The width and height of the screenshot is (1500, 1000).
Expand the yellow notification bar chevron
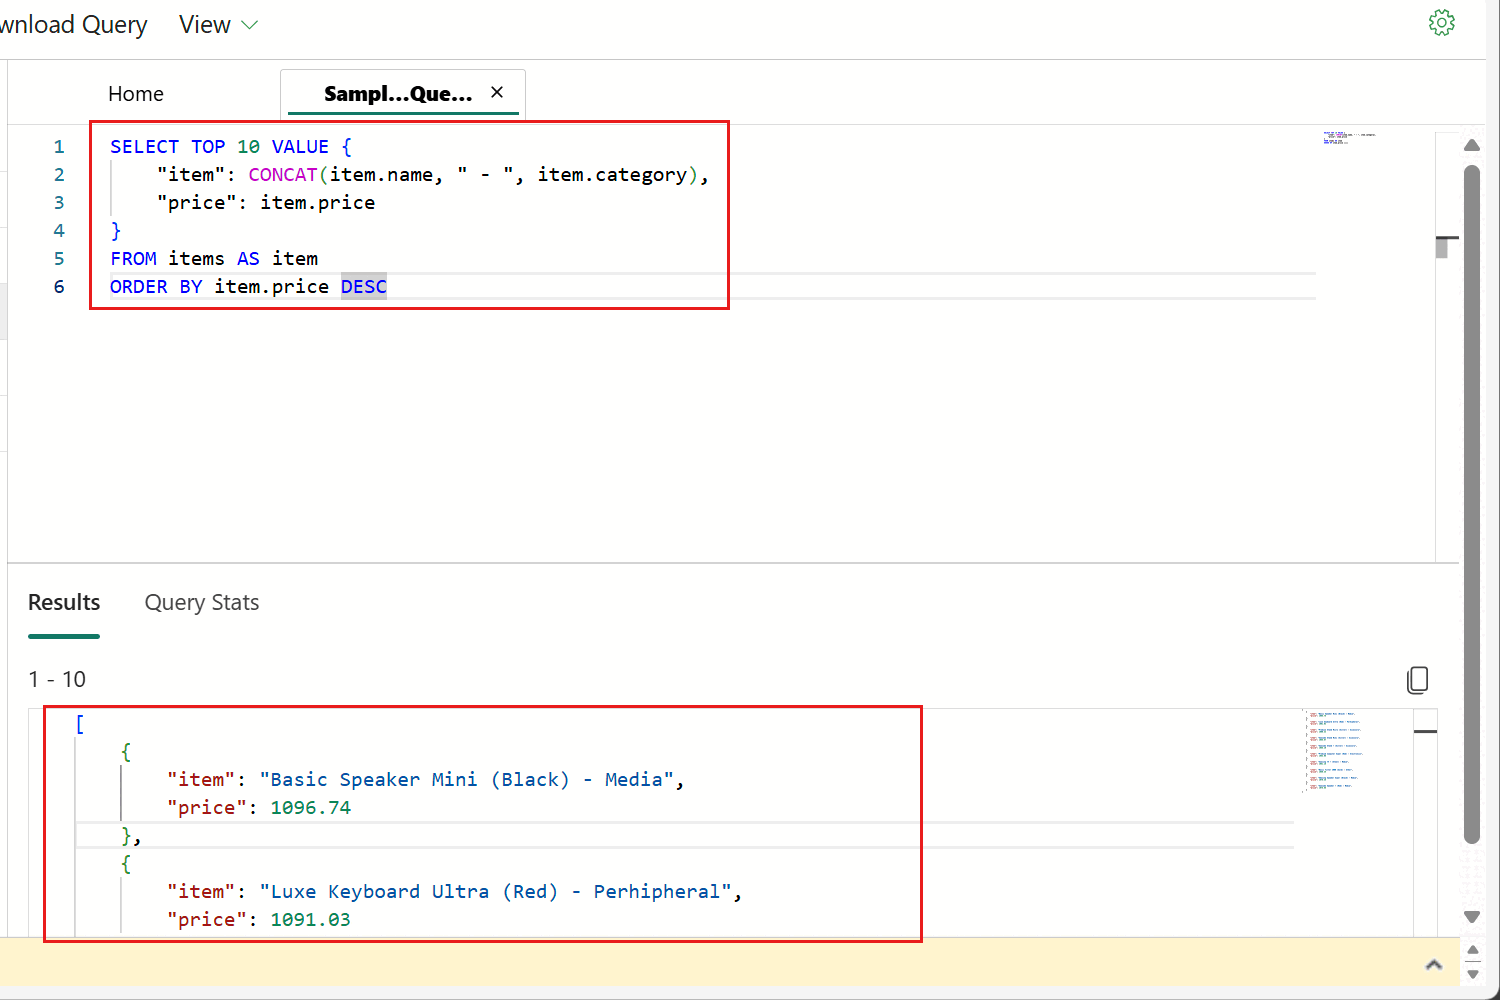pyautogui.click(x=1434, y=965)
